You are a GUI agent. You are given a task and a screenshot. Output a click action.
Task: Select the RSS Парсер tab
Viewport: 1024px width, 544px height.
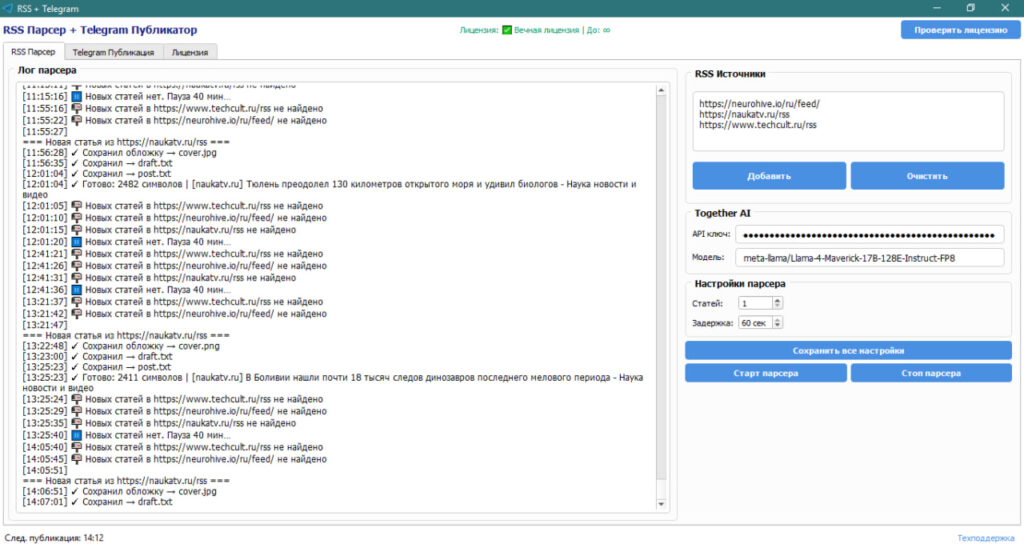pyautogui.click(x=34, y=52)
